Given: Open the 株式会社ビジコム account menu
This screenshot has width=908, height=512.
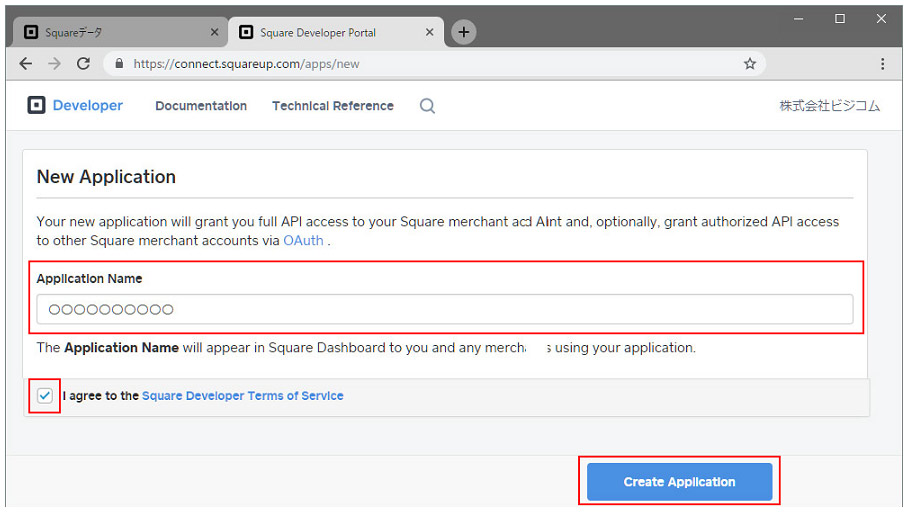Looking at the screenshot, I should (829, 106).
